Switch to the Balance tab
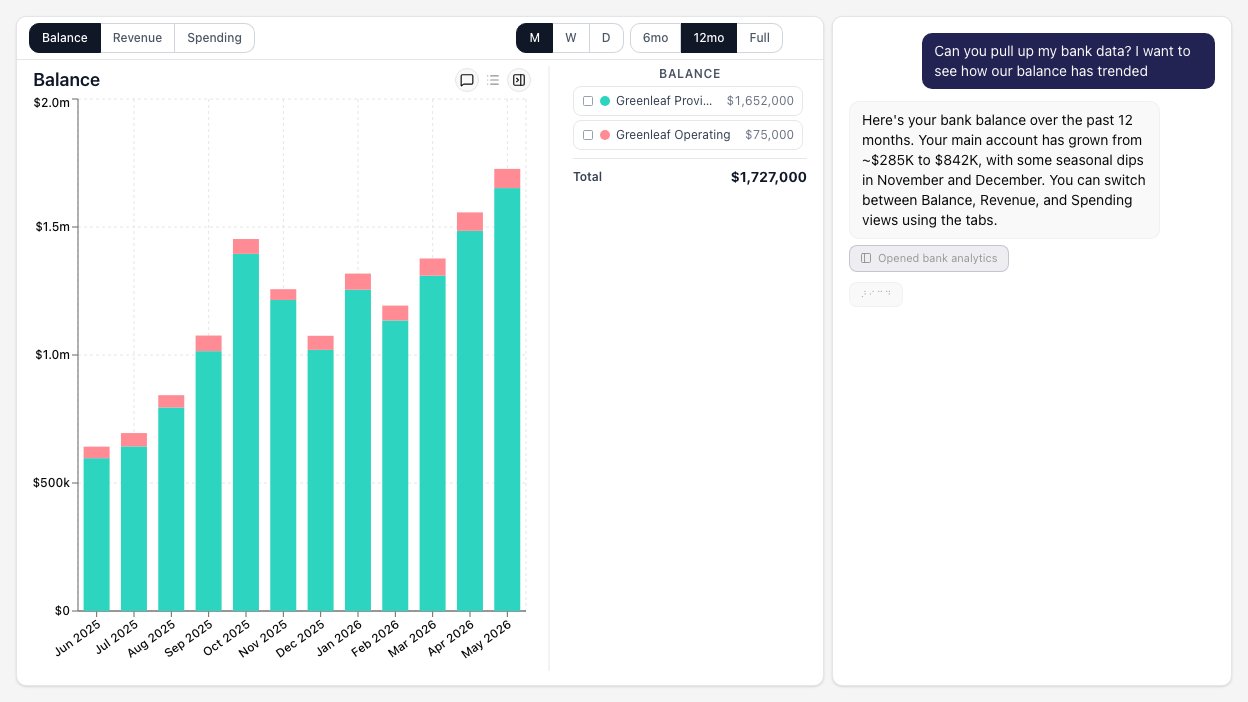Viewport: 1248px width, 702px height. point(65,38)
